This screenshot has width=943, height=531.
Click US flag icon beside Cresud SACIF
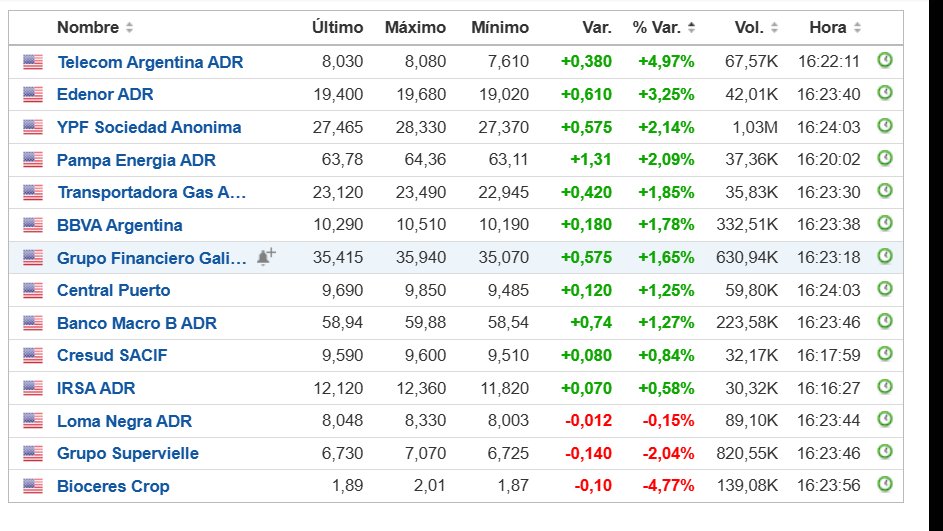point(33,355)
